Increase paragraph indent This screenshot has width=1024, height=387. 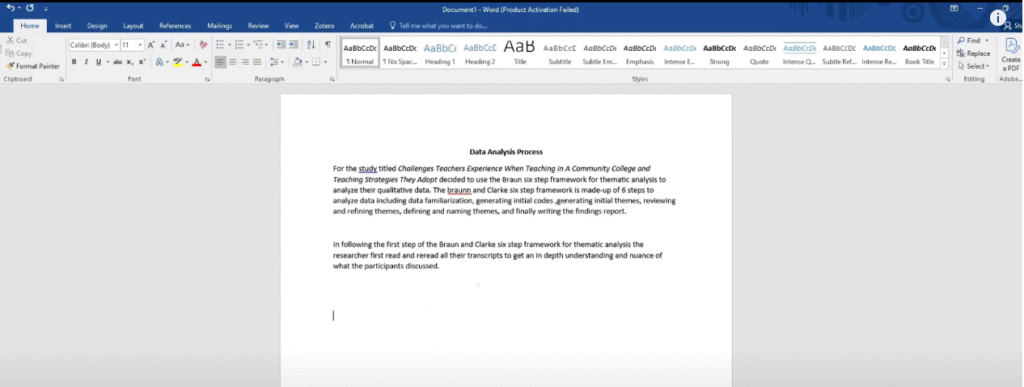[x=293, y=44]
